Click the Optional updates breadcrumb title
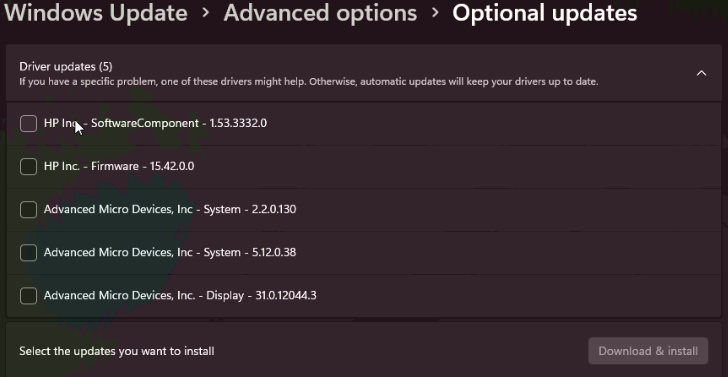The image size is (728, 377). [544, 13]
